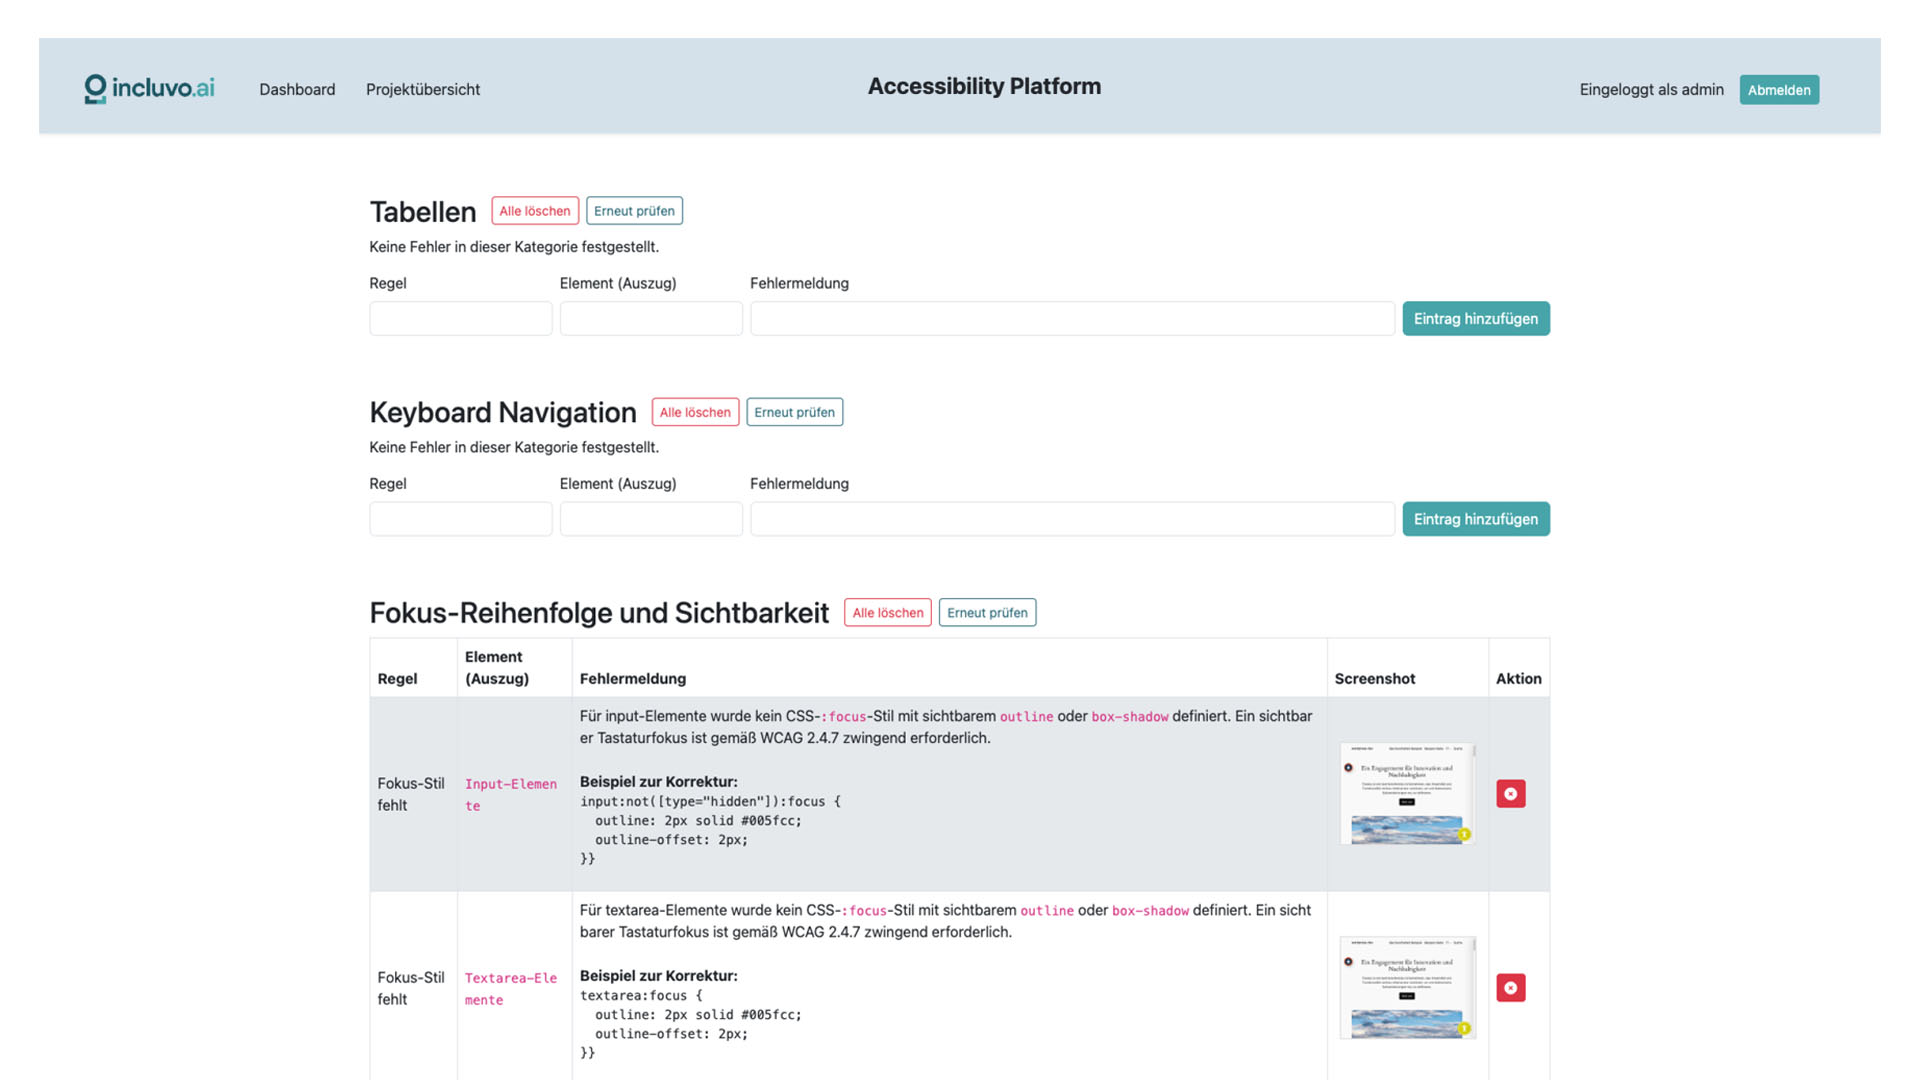The height and width of the screenshot is (1080, 1920).
Task: Delete the Textarea-Elemente error entry
Action: point(1510,988)
